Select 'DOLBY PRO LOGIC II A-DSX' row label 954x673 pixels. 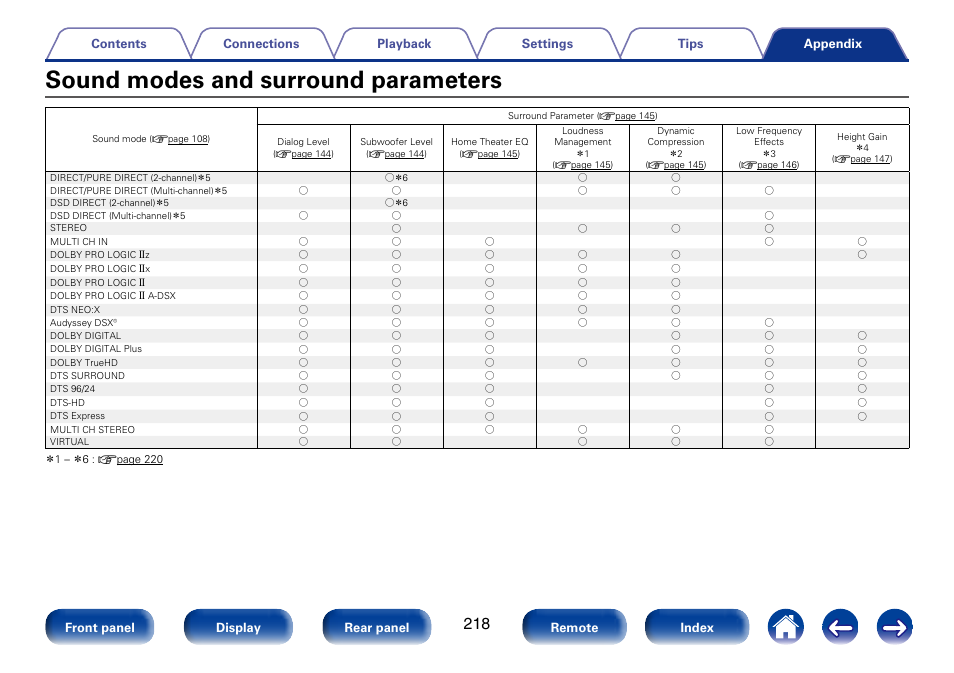[113, 296]
